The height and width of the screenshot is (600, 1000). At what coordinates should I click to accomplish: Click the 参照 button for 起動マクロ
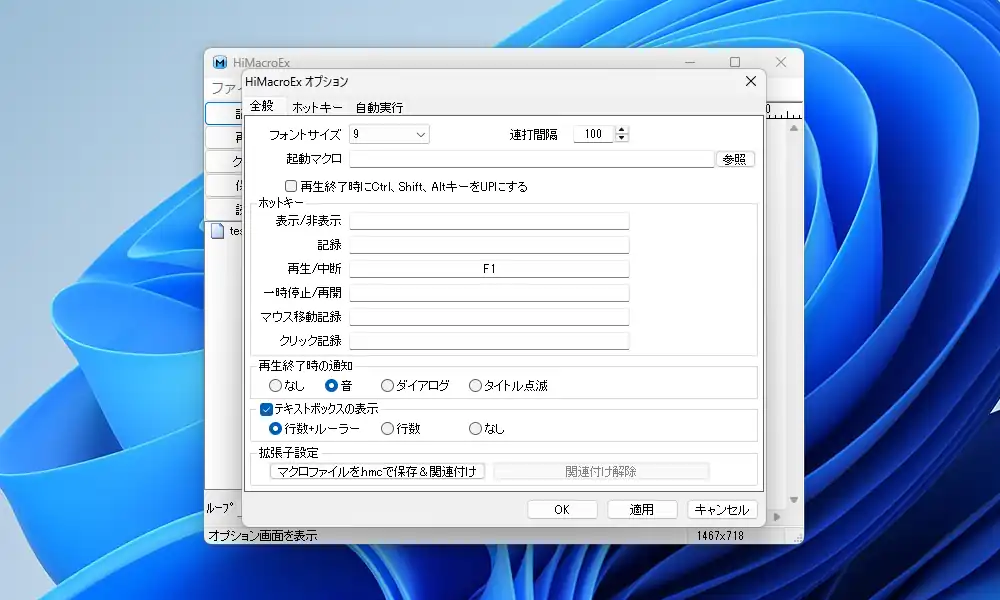735,158
